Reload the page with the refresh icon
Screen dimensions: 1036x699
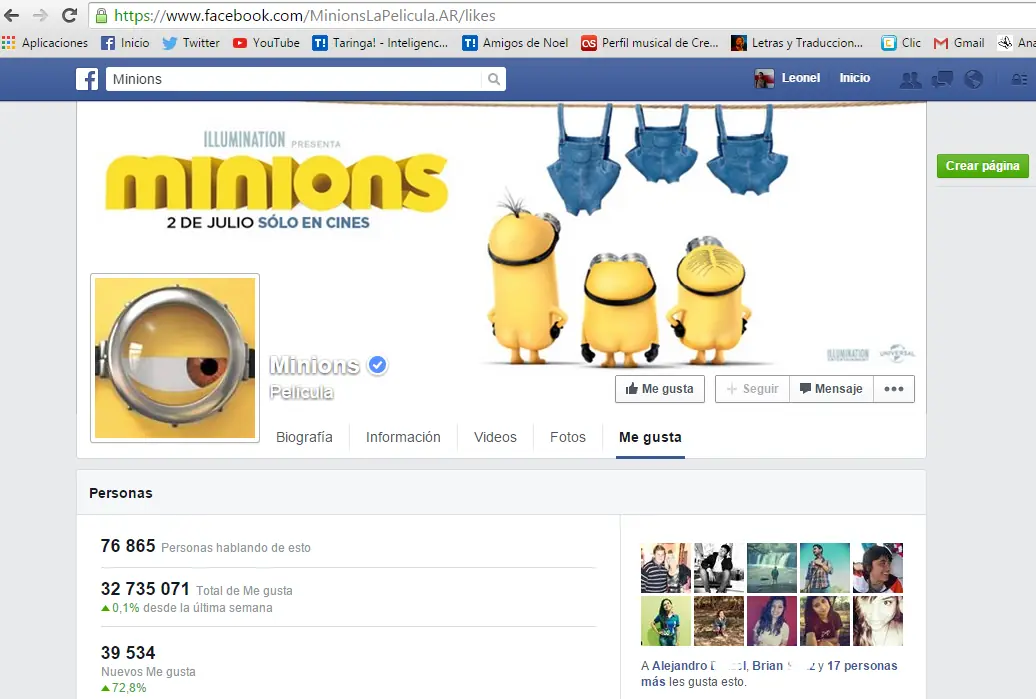(x=69, y=15)
